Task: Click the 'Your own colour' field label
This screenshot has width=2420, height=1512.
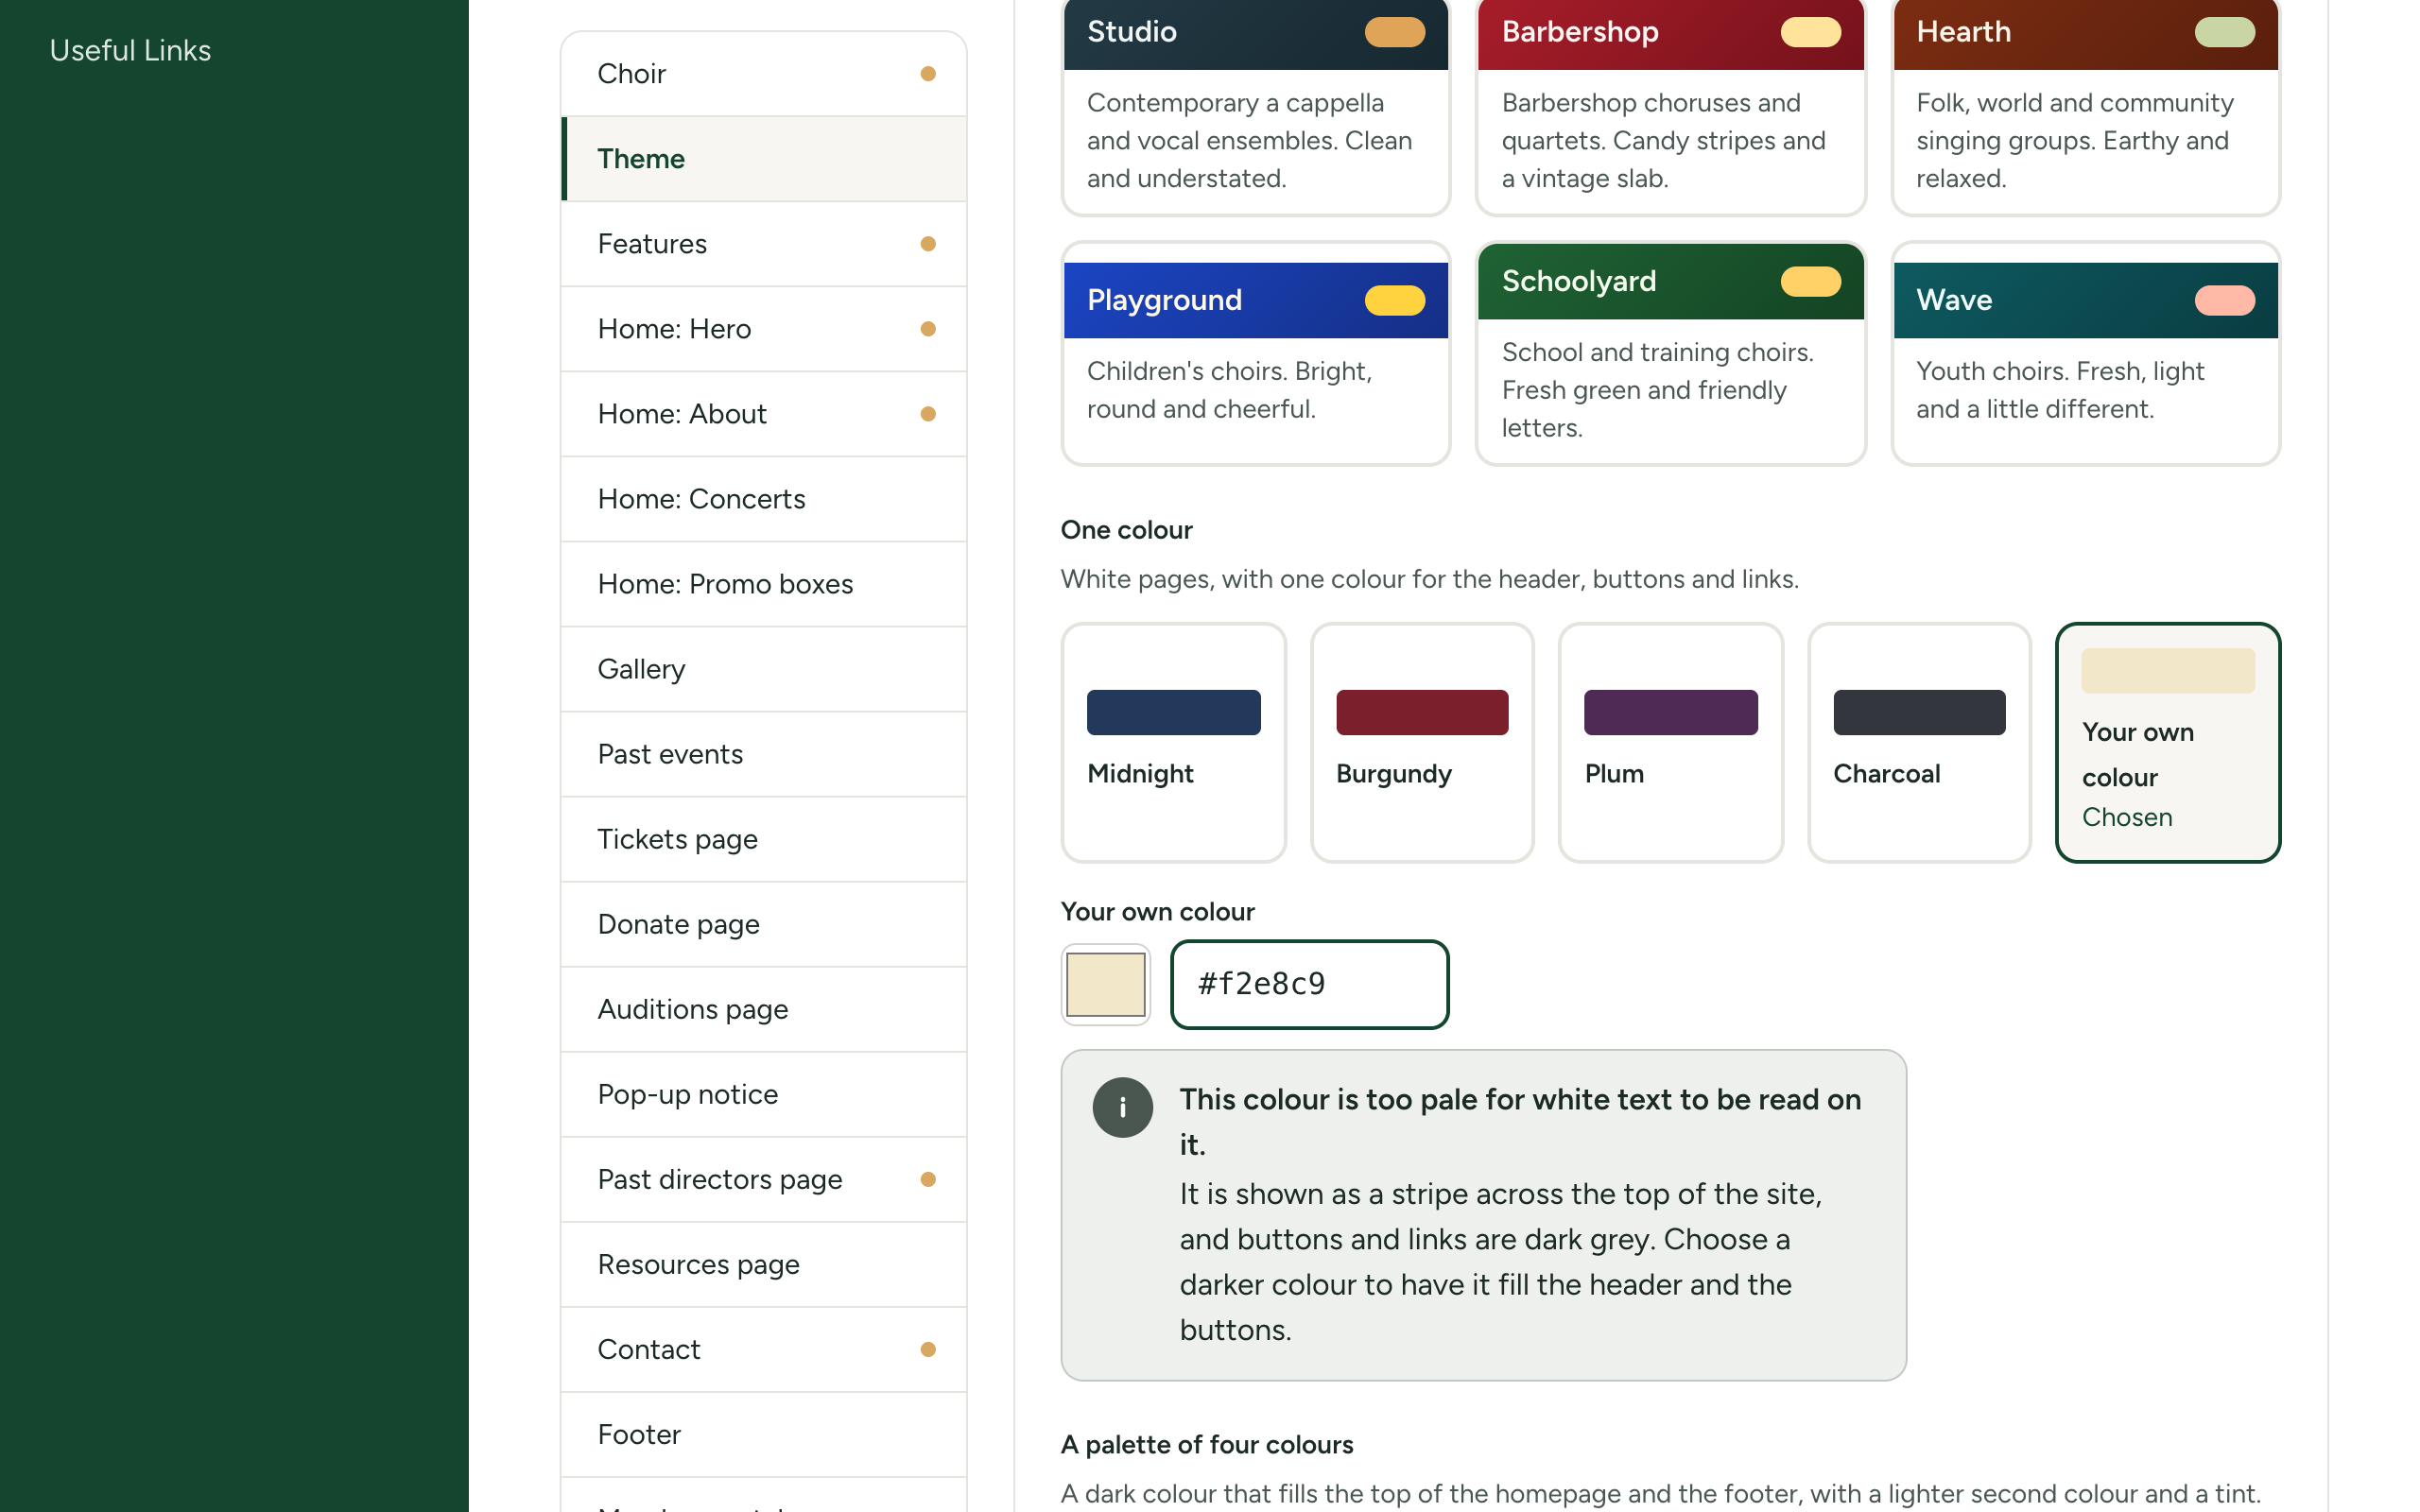Action: (x=1158, y=912)
